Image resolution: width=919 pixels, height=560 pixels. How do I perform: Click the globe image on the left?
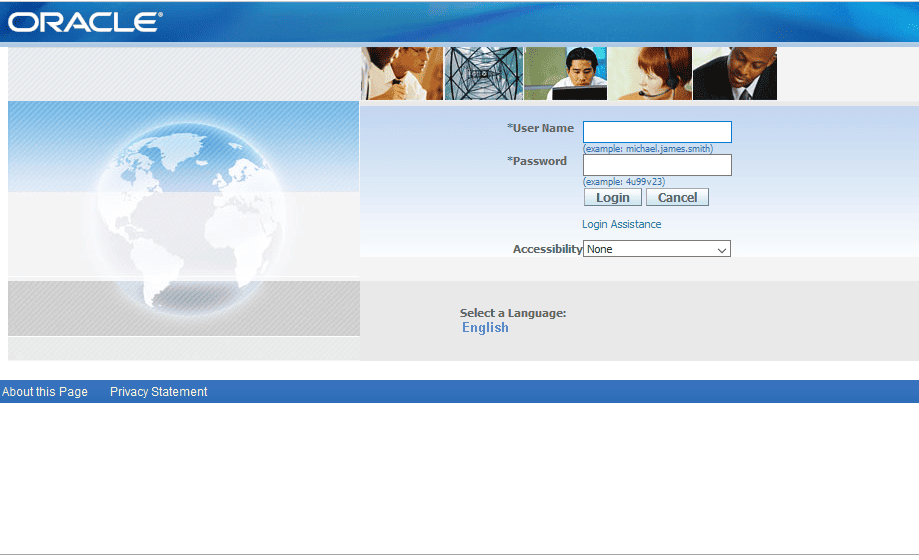tap(190, 217)
